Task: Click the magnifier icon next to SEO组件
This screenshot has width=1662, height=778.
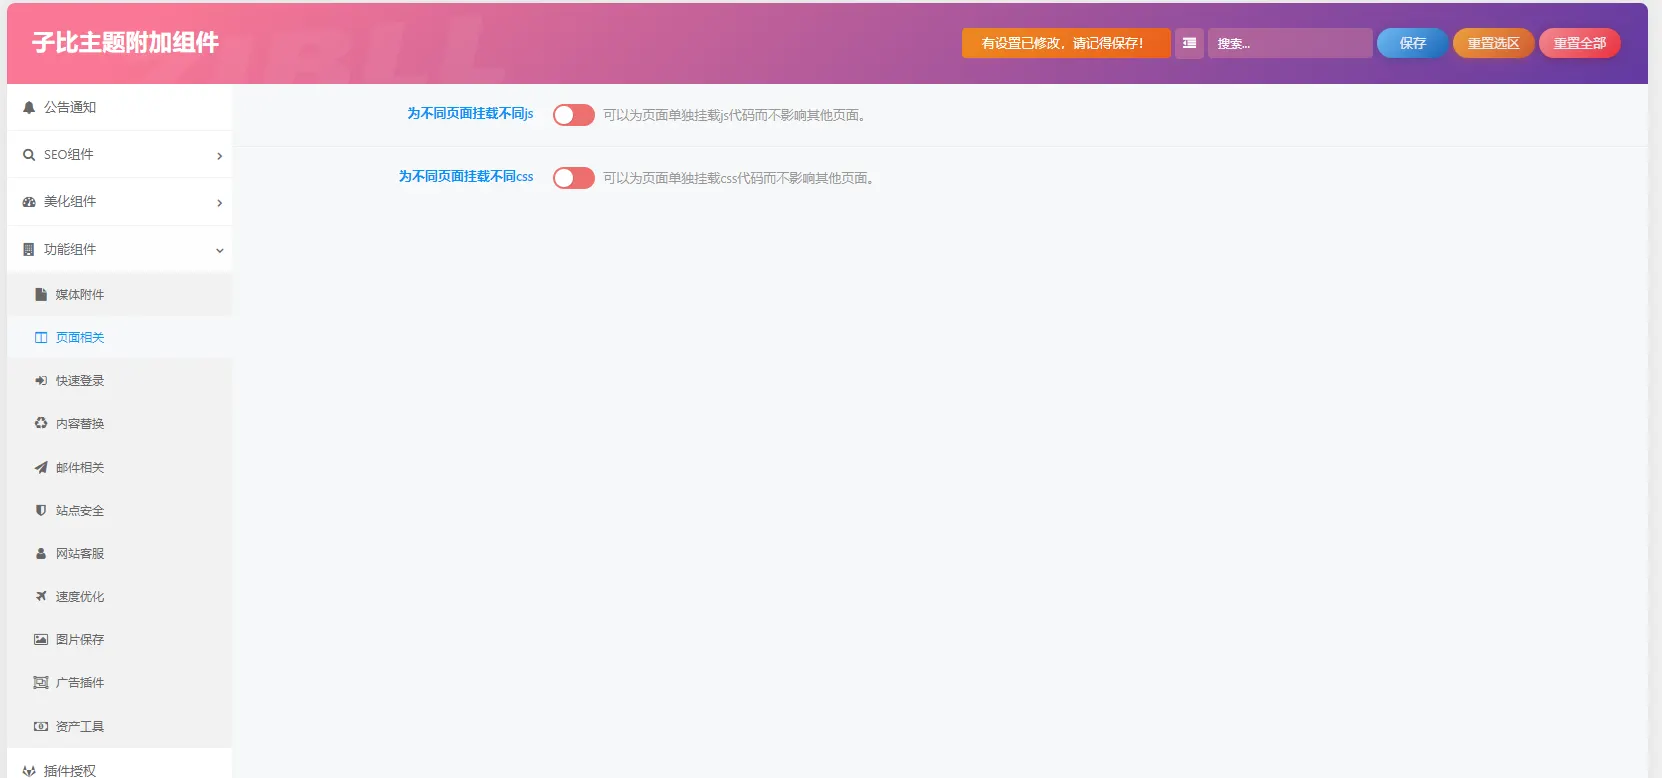Action: pos(29,155)
